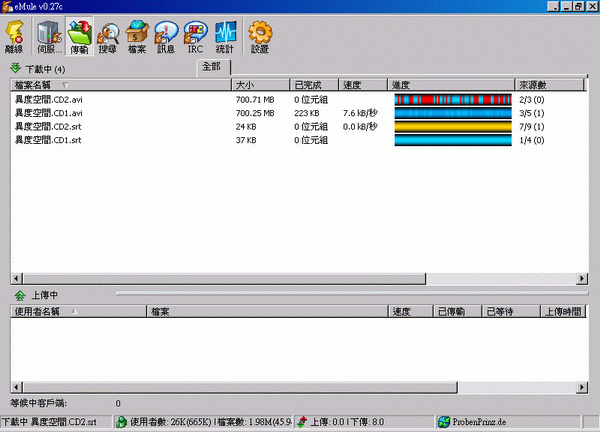Open the IRC toolbar icon
Viewport: 600px width, 432px height.
click(195, 36)
